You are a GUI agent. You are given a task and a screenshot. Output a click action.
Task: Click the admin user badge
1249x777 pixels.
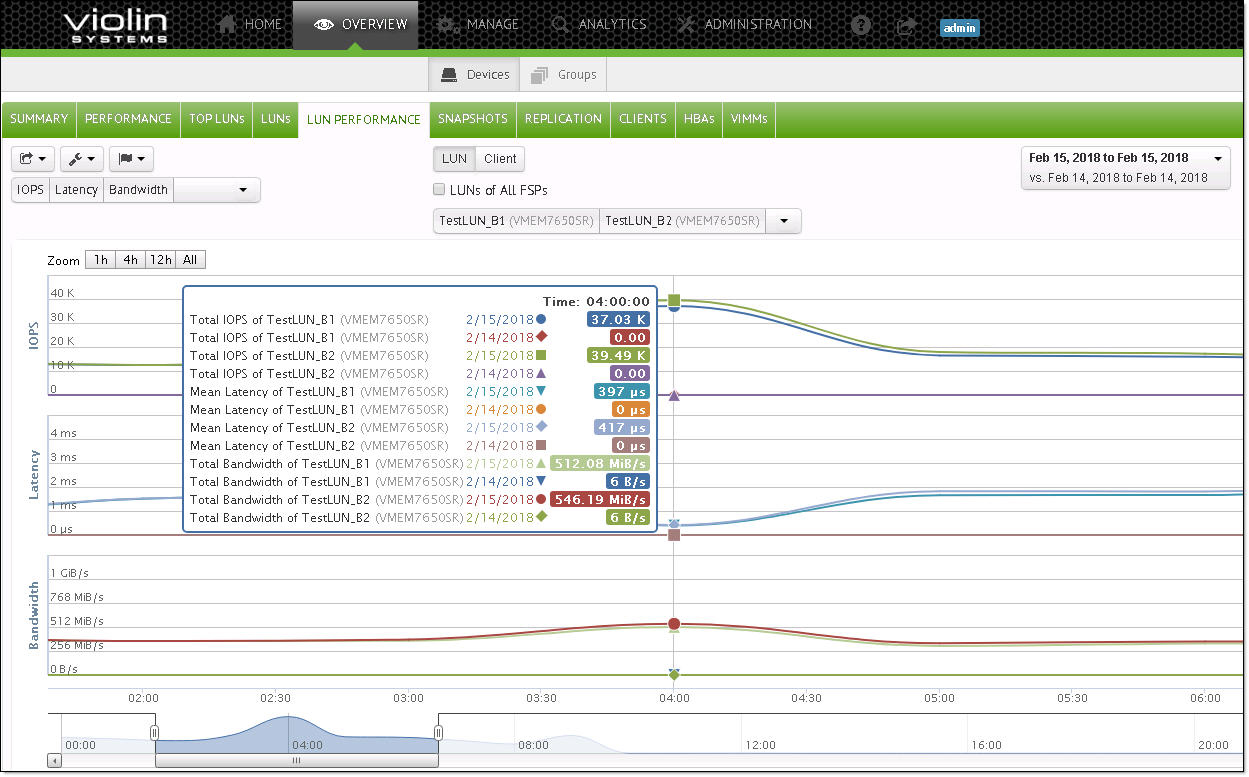coord(959,28)
